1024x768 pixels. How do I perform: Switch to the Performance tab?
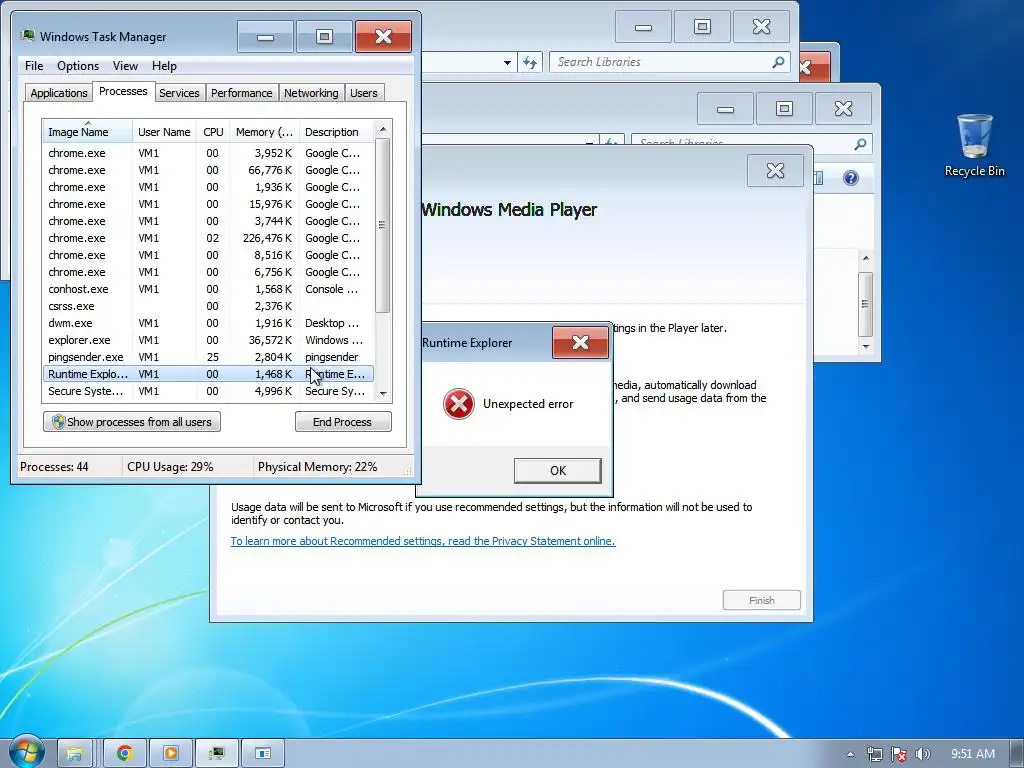241,93
